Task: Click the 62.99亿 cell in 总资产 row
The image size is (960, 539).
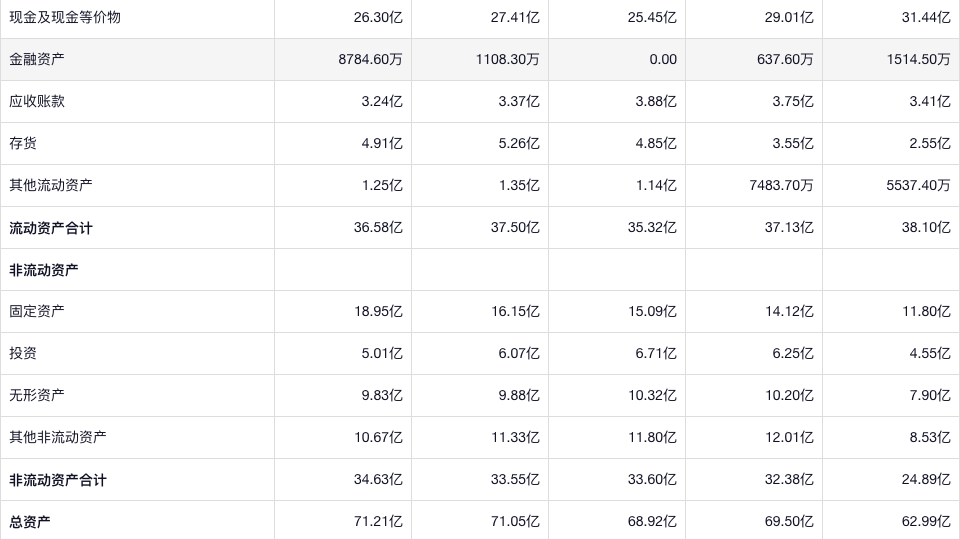Action: pyautogui.click(x=925, y=522)
